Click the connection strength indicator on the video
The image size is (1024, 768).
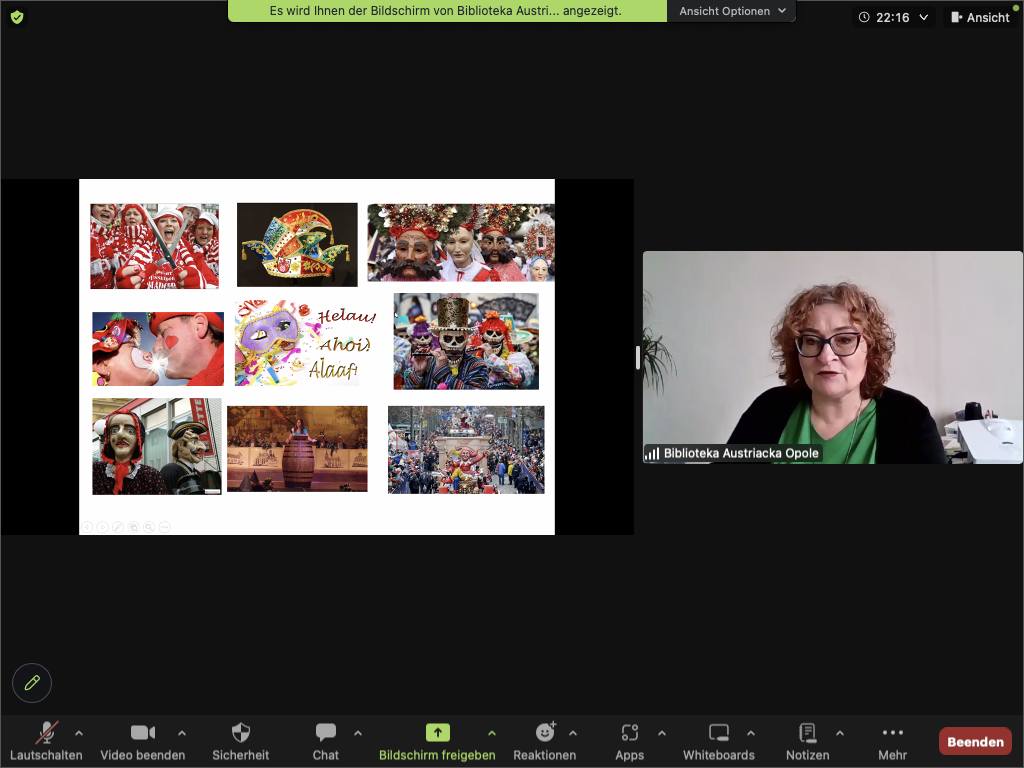(x=653, y=452)
